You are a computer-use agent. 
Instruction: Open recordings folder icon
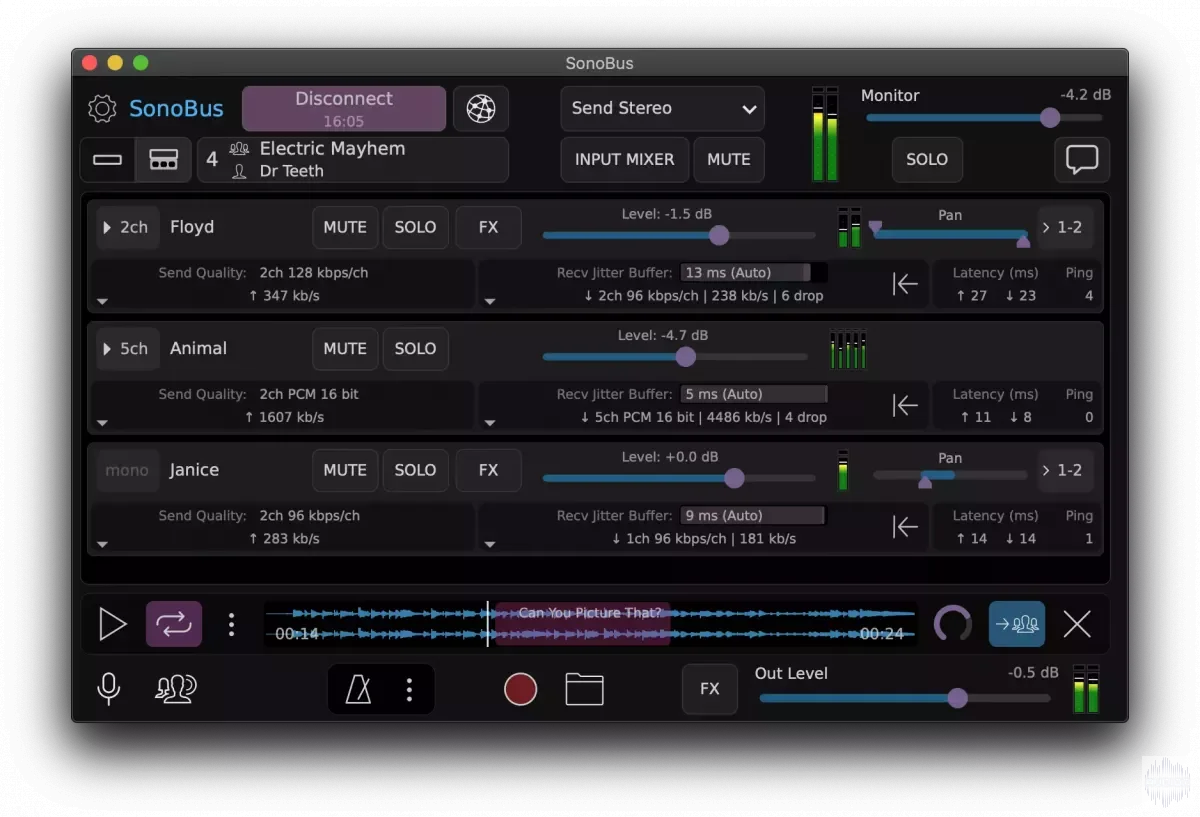[x=584, y=689]
